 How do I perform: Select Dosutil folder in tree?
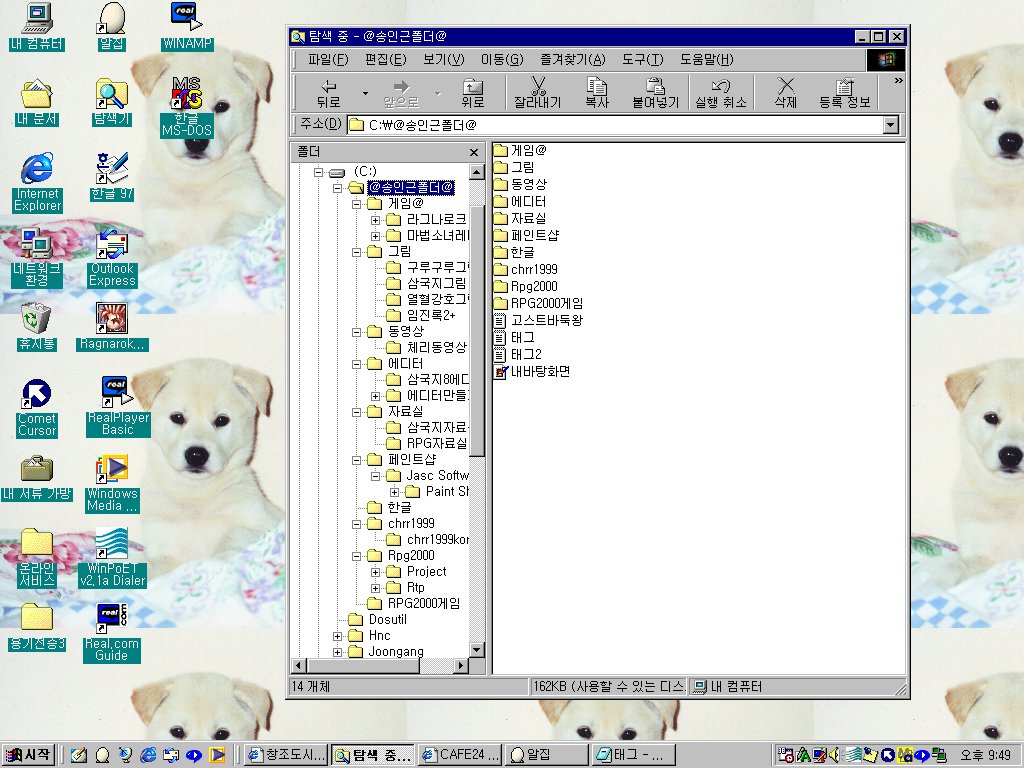(x=377, y=619)
